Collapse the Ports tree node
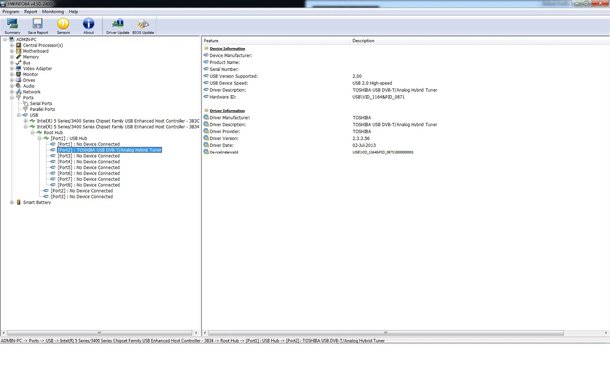This screenshot has width=610, height=384. click(12, 98)
